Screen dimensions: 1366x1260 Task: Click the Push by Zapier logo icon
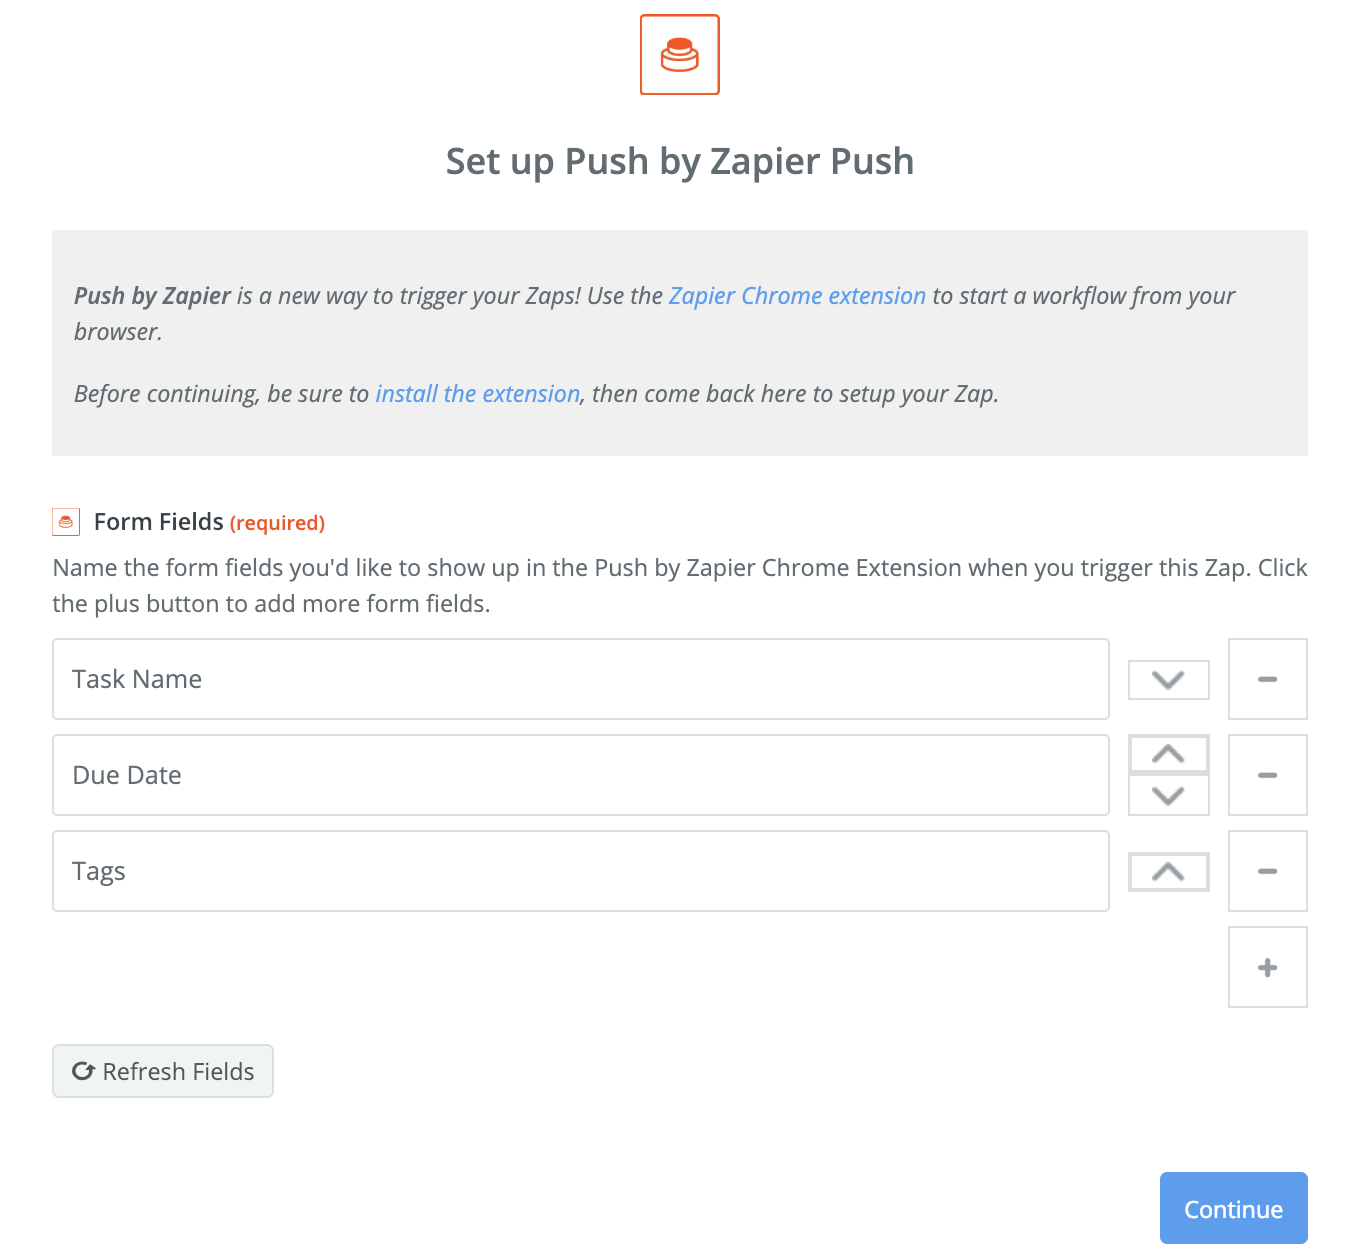point(680,55)
